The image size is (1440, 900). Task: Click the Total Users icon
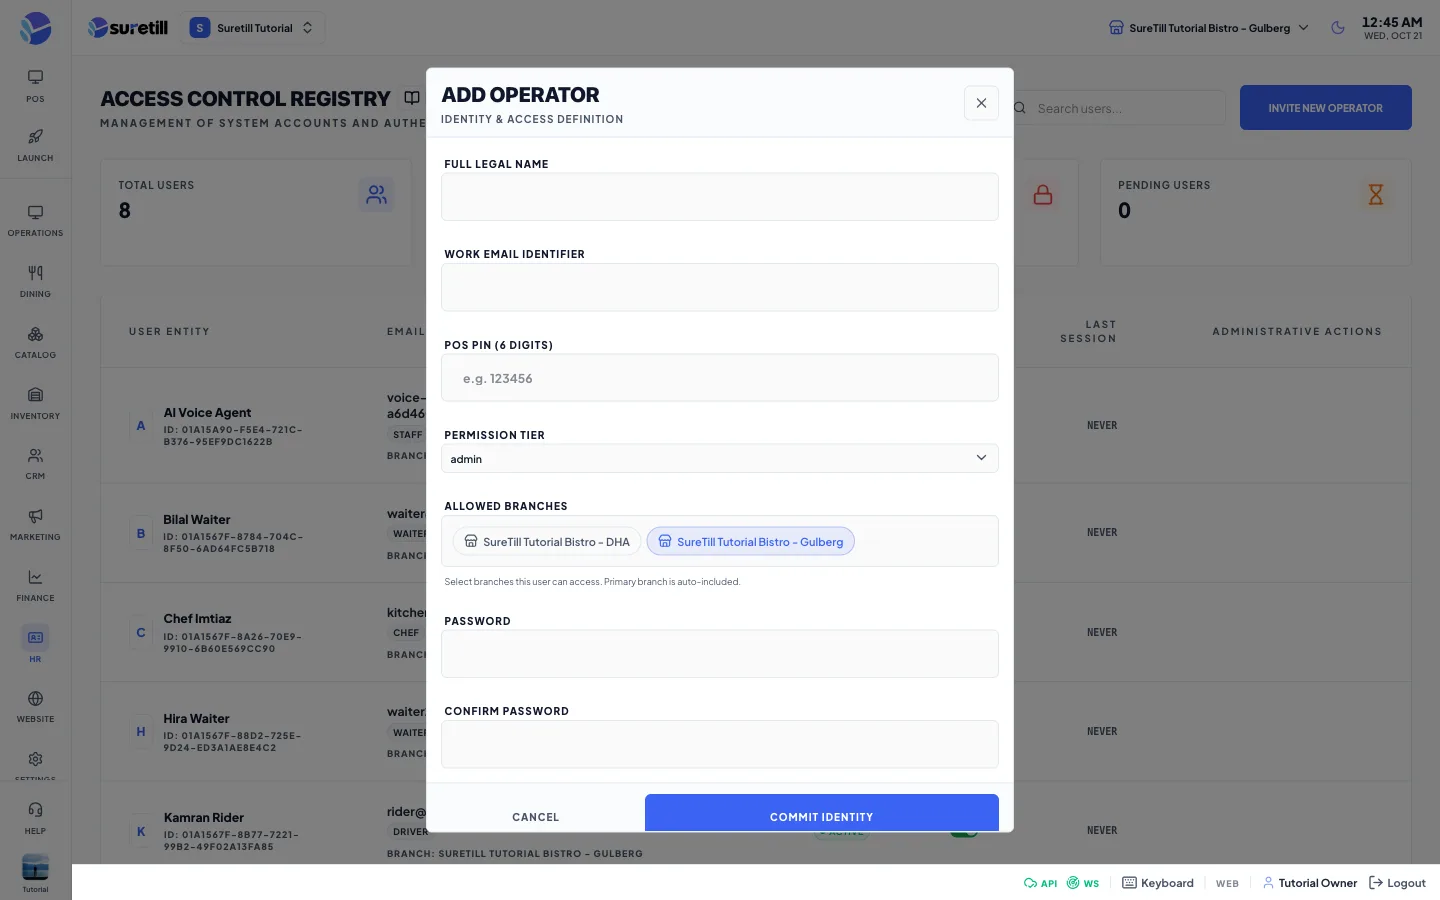(x=376, y=195)
